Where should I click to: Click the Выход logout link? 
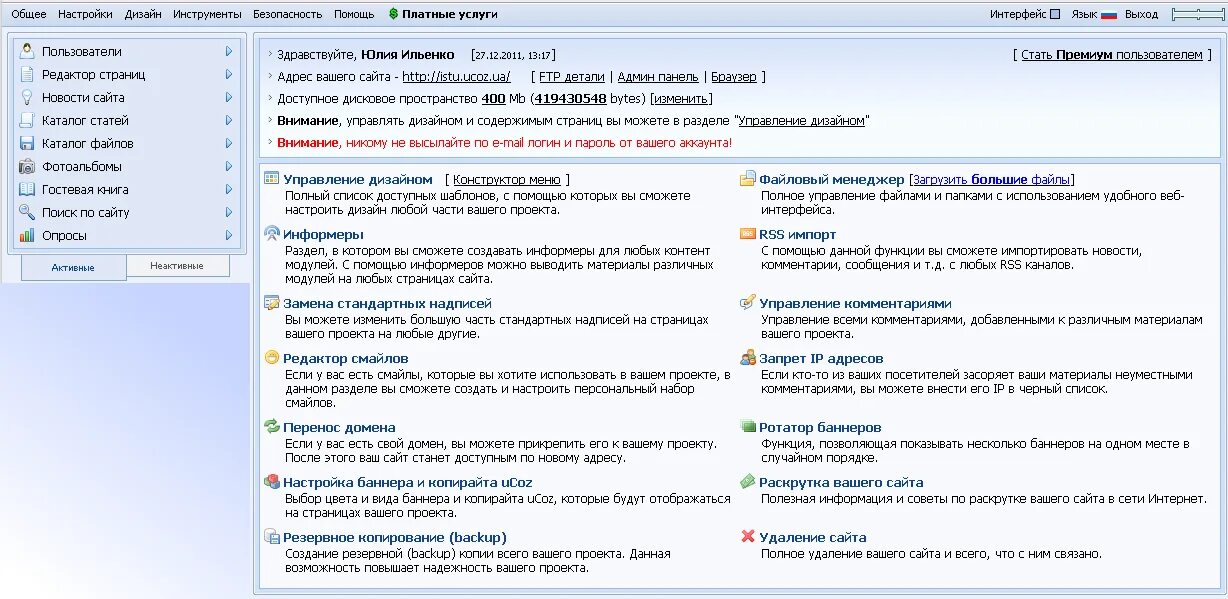point(1141,14)
